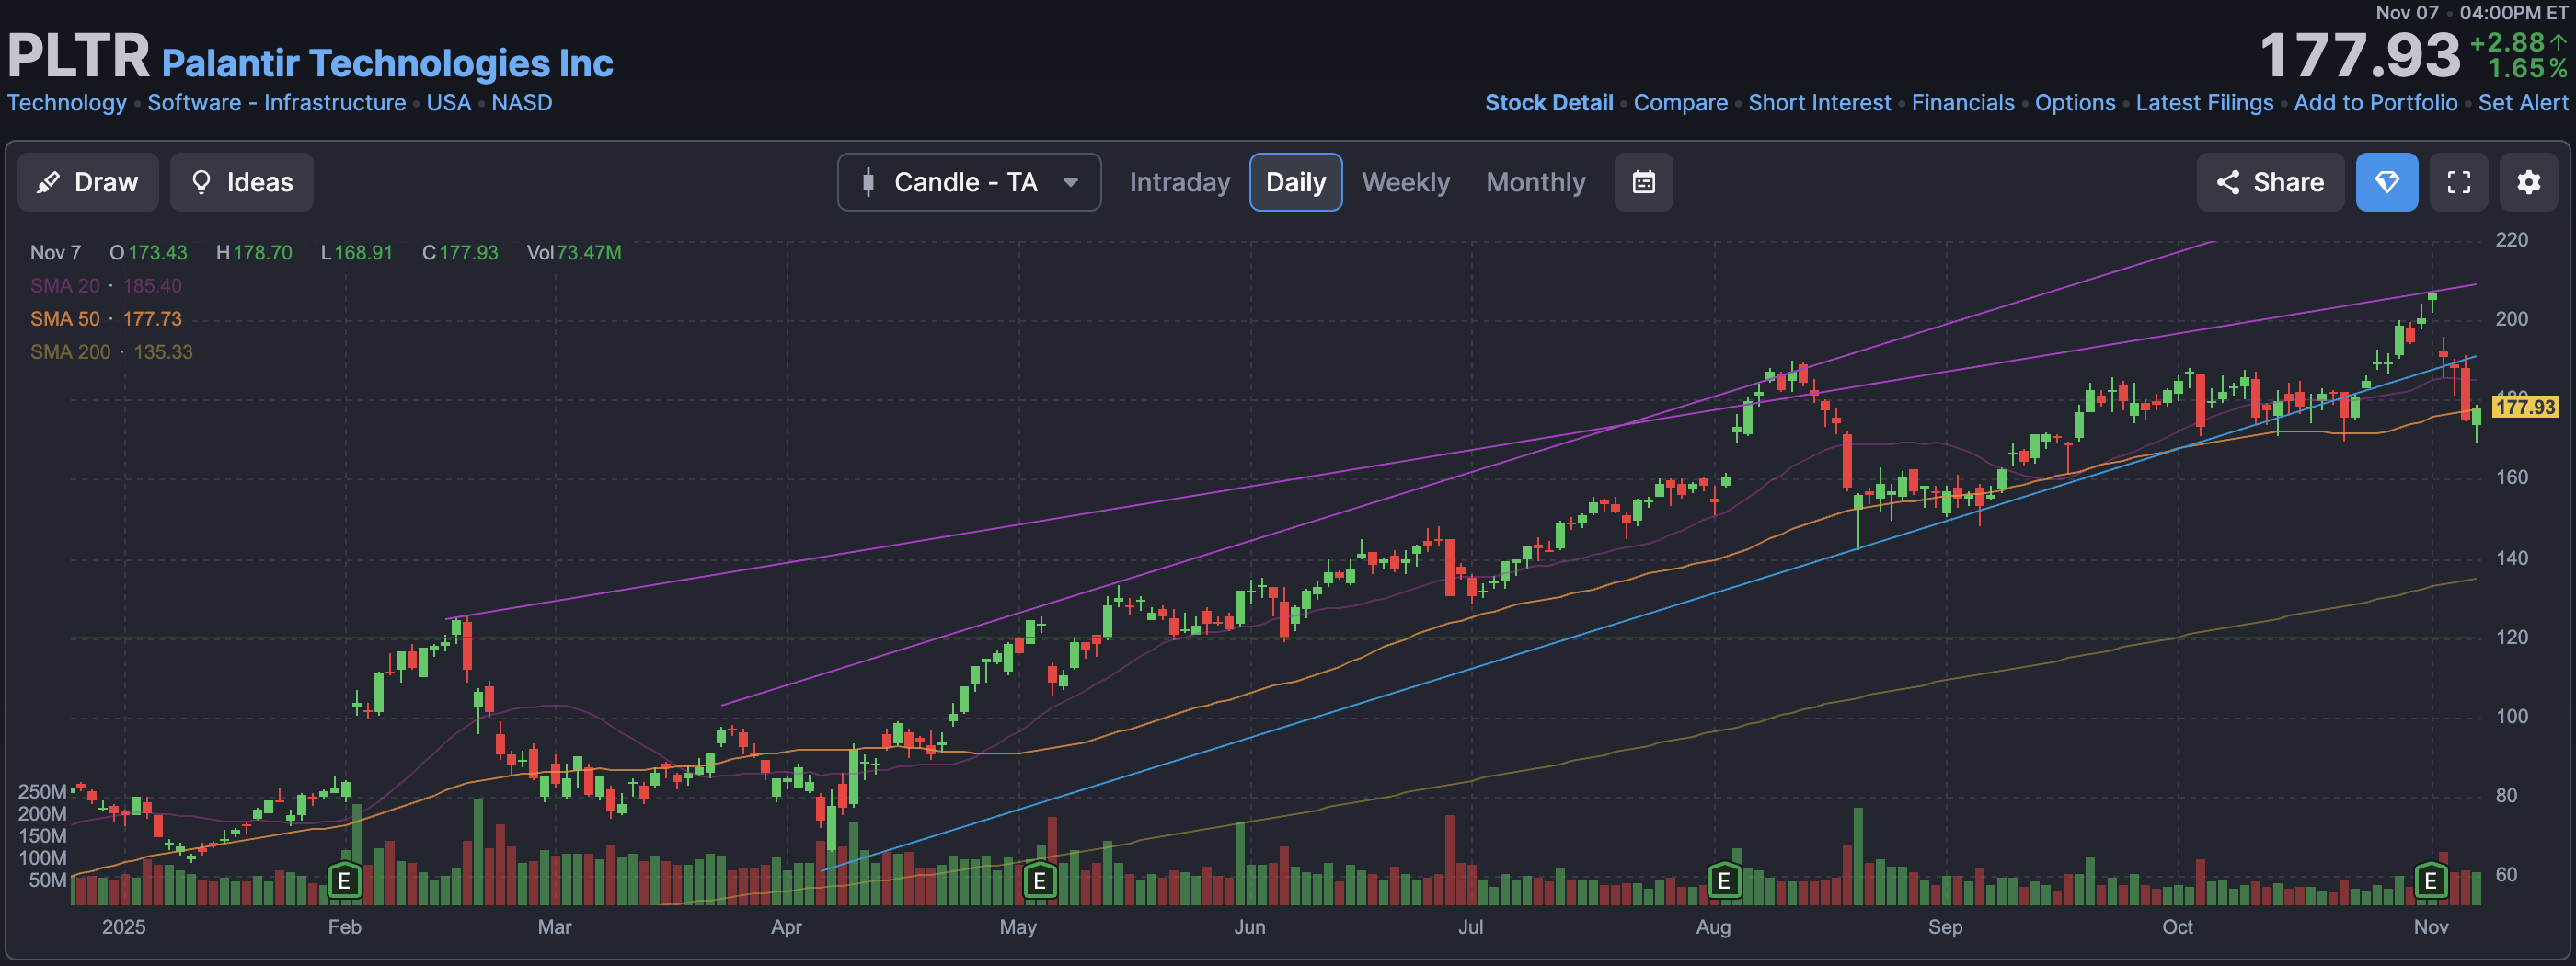This screenshot has width=2576, height=966.
Task: Open the Short Interest link
Action: (x=1819, y=103)
